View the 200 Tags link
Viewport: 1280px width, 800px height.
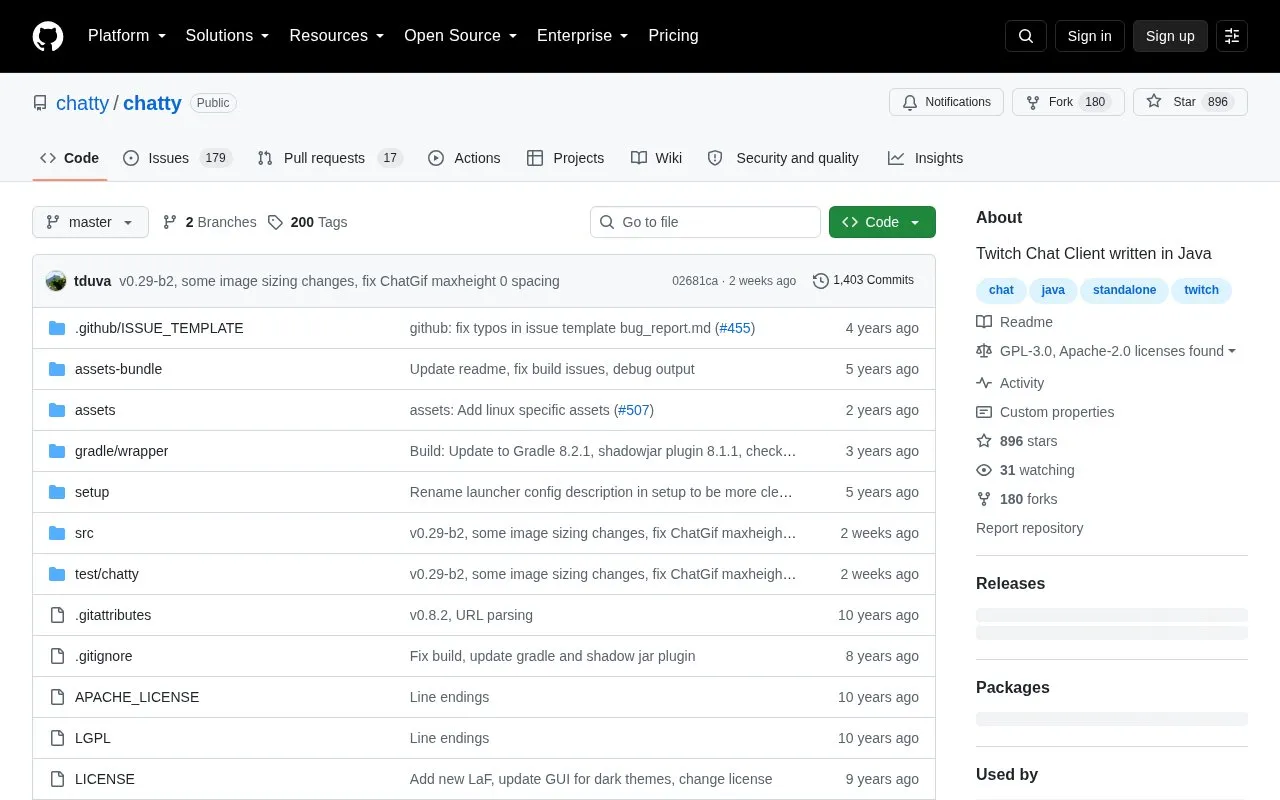pyautogui.click(x=307, y=222)
